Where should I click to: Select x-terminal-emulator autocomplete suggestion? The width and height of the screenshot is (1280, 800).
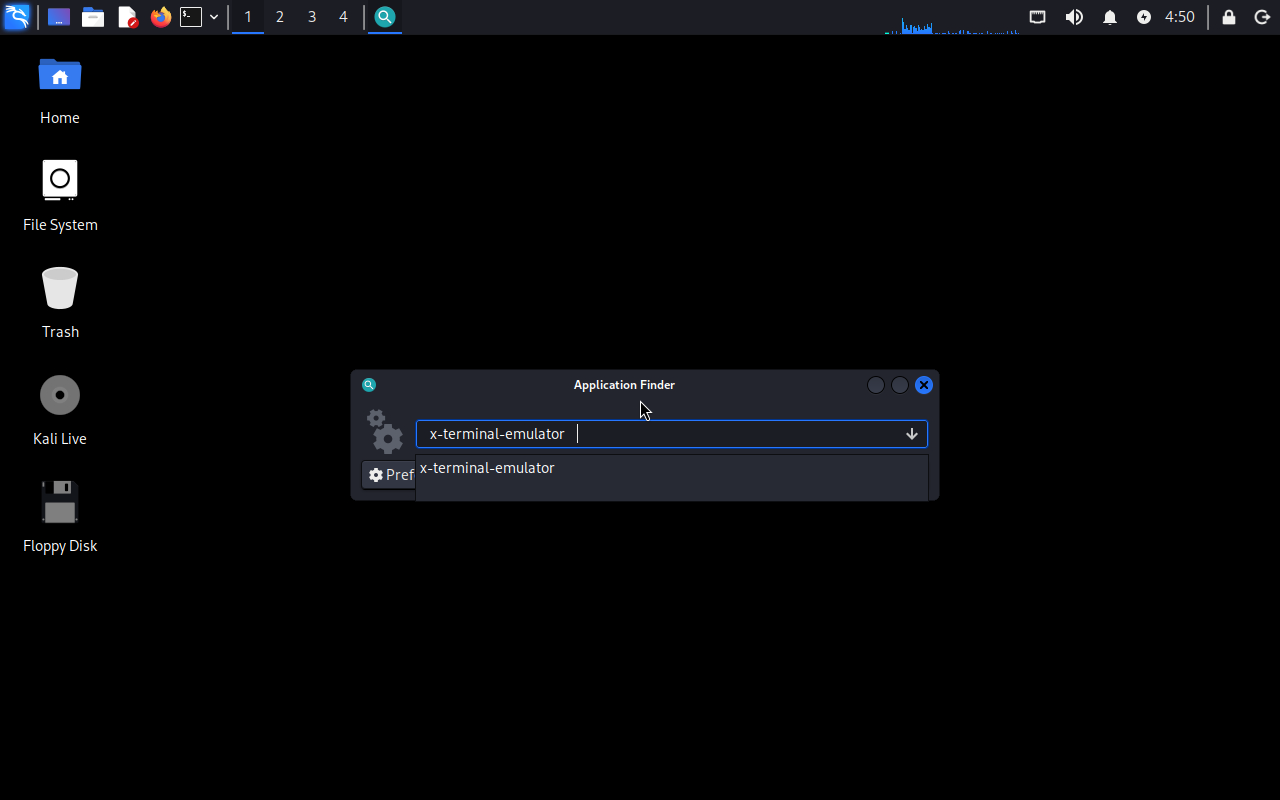(x=487, y=468)
